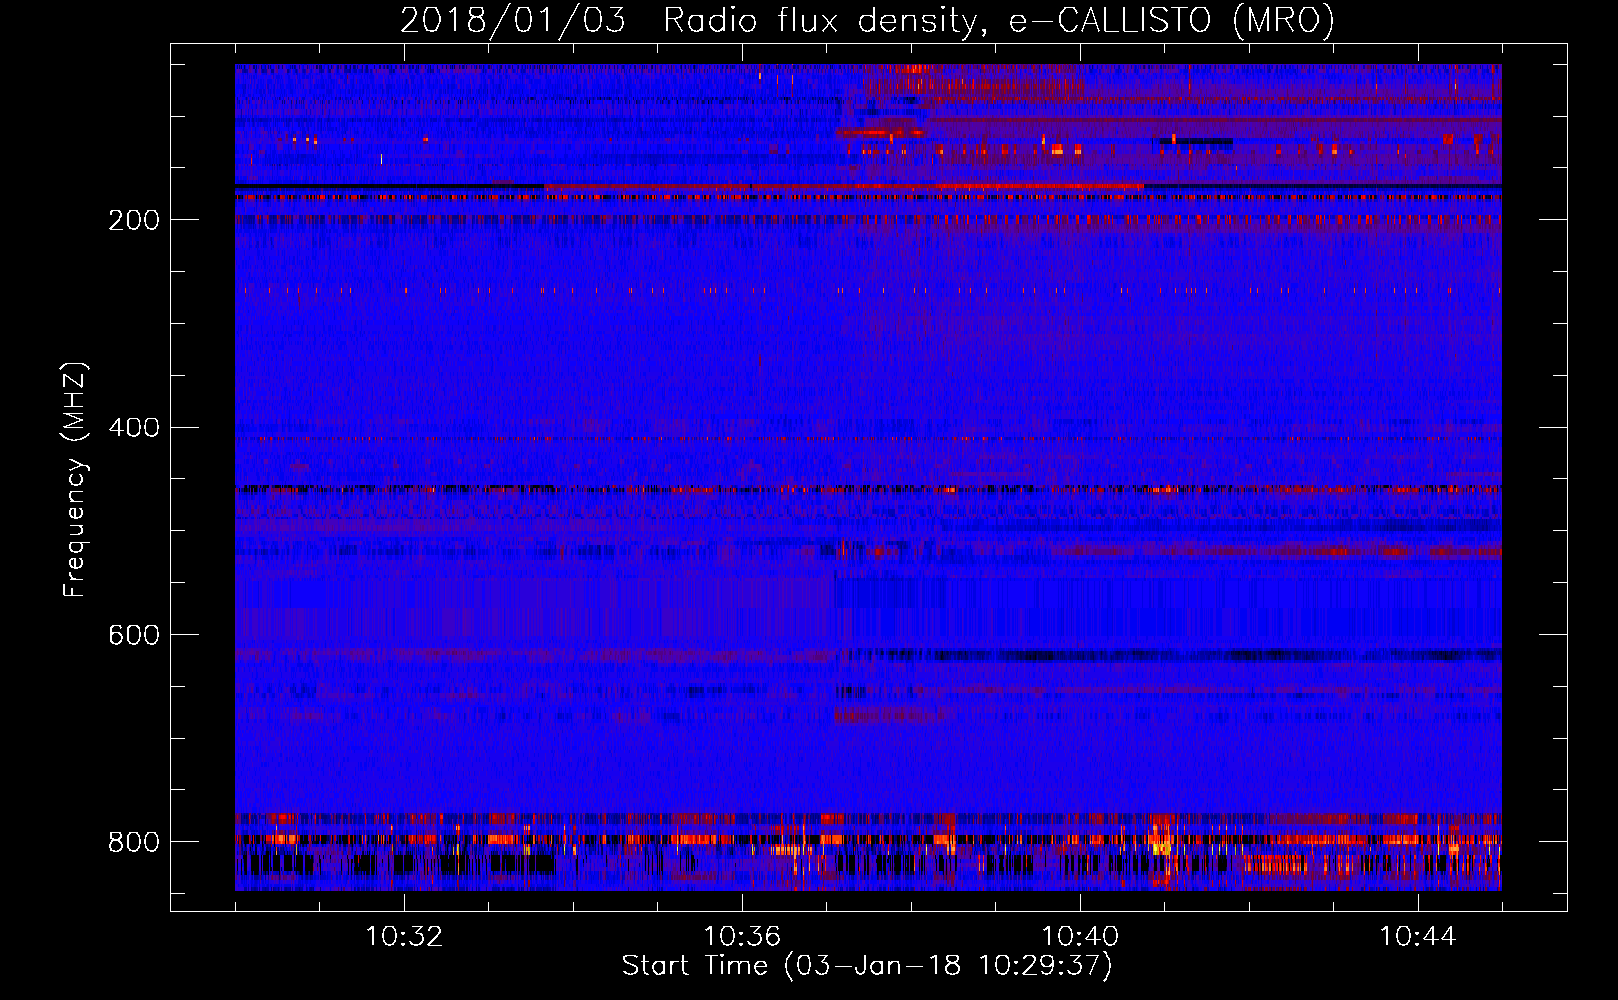
Task: Click the '200' frequency tick label
Action: click(x=134, y=220)
